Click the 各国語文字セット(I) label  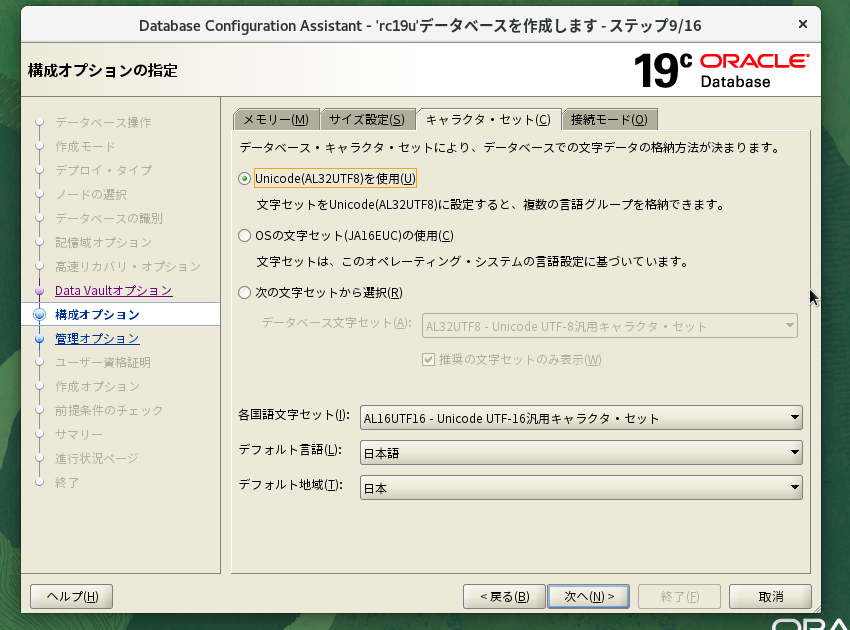pos(294,415)
